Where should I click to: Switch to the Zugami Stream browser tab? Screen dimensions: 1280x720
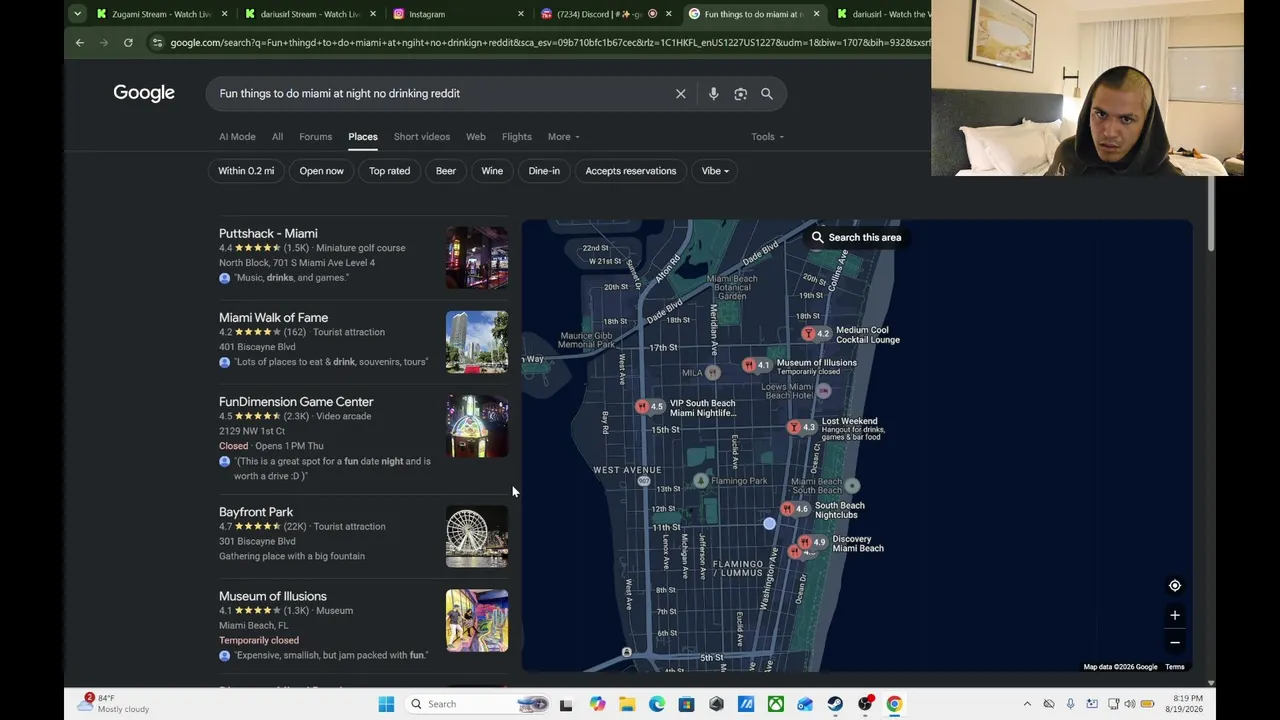click(161, 14)
